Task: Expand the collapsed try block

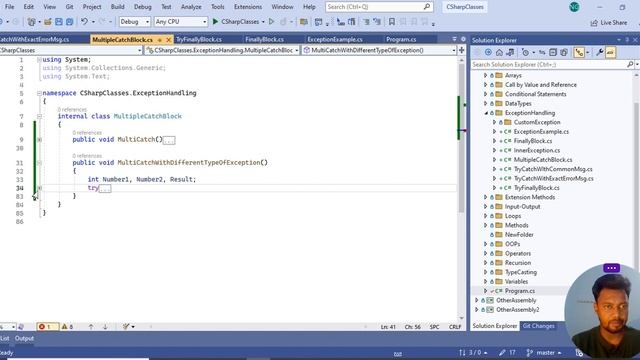Action: point(40,188)
